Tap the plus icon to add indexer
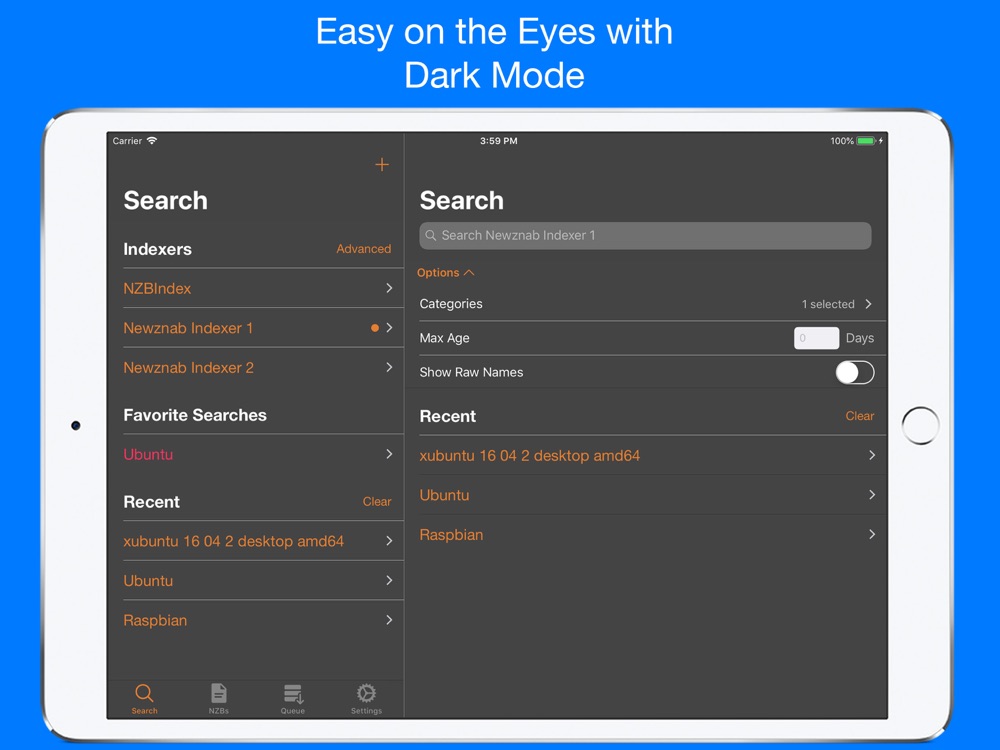Viewport: 1000px width, 750px height. pyautogui.click(x=382, y=165)
